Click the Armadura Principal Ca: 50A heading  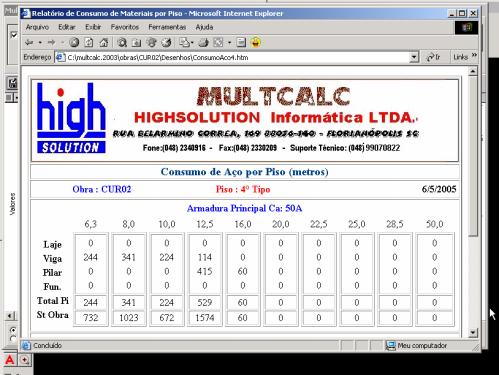click(244, 208)
